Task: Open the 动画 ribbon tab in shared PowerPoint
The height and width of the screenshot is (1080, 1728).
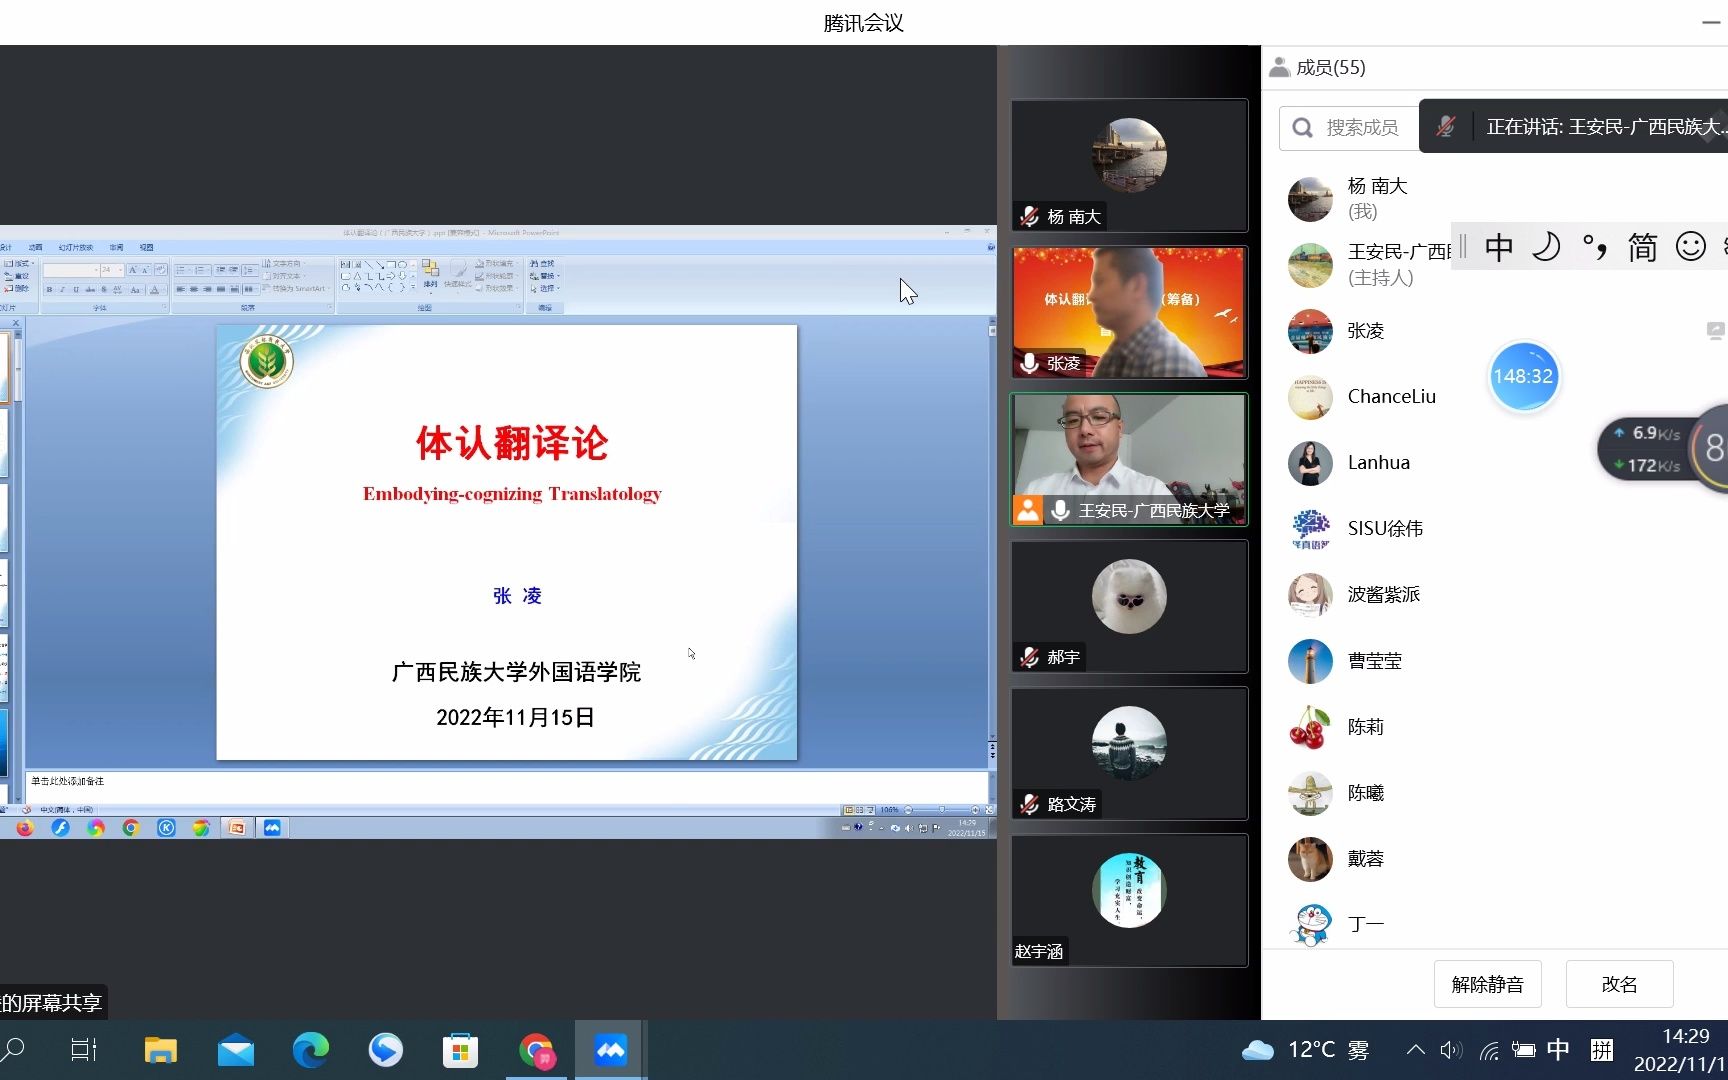Action: (36, 247)
